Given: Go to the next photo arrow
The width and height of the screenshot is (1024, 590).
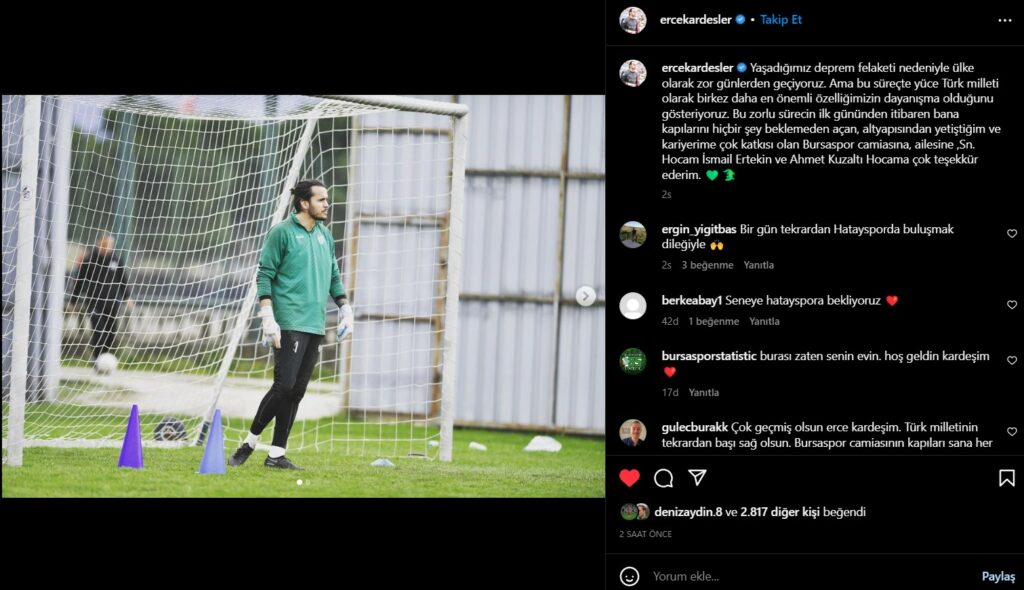Looking at the screenshot, I should coord(586,296).
